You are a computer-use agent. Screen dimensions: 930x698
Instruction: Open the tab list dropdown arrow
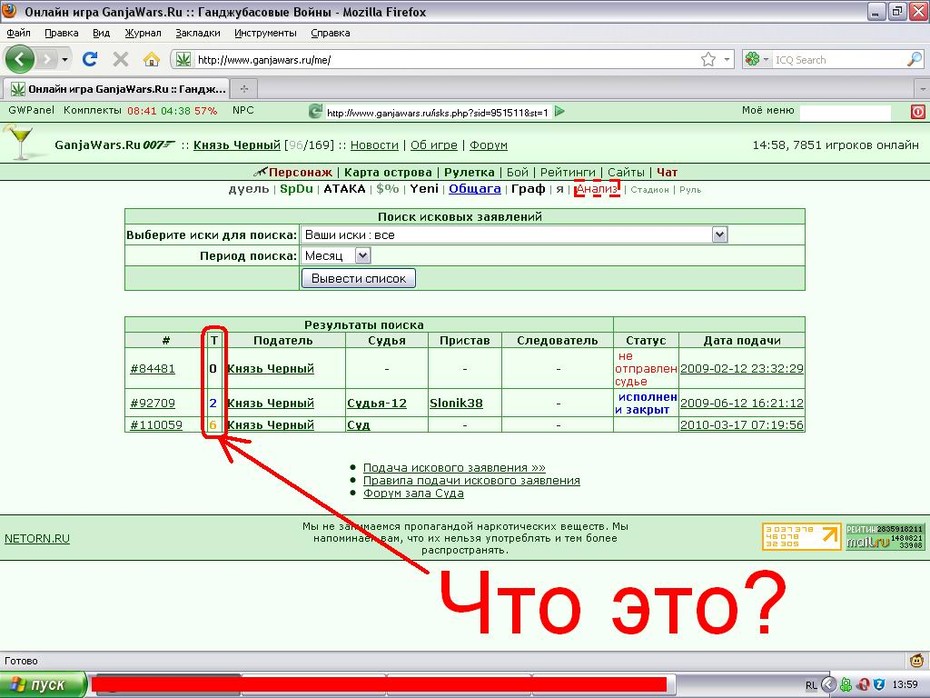922,89
